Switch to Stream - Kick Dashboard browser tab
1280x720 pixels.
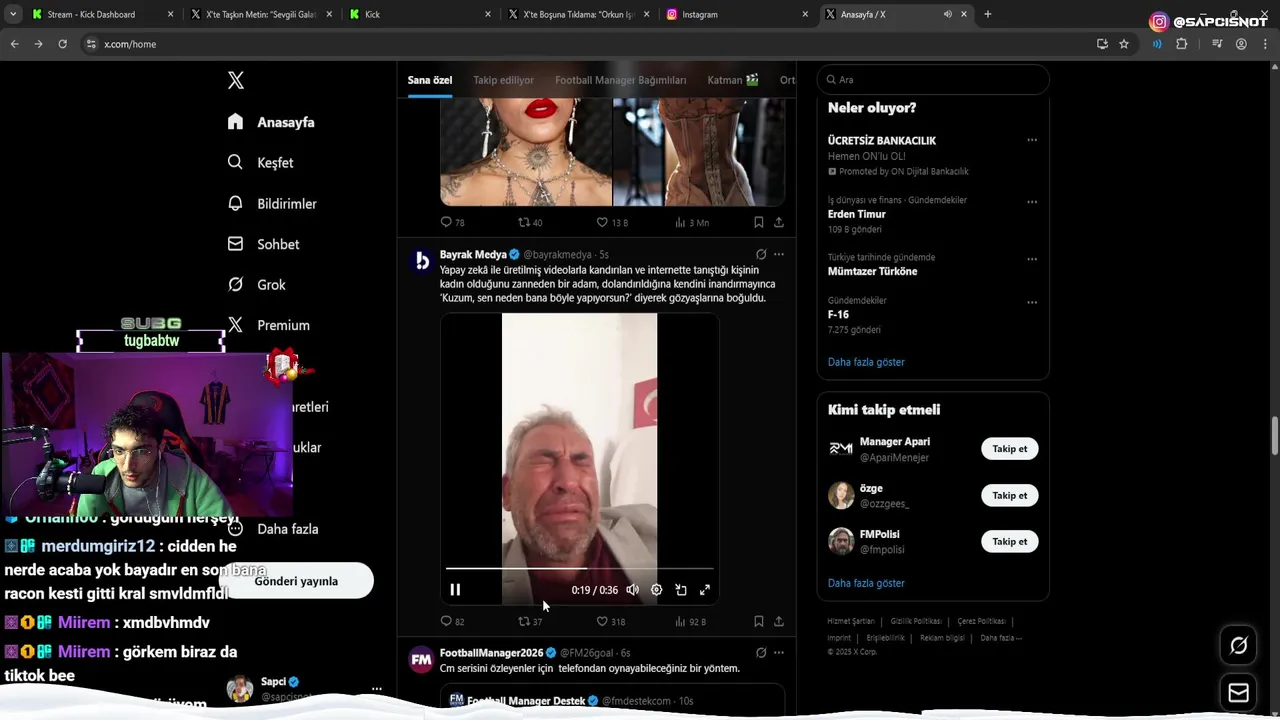click(x=100, y=14)
